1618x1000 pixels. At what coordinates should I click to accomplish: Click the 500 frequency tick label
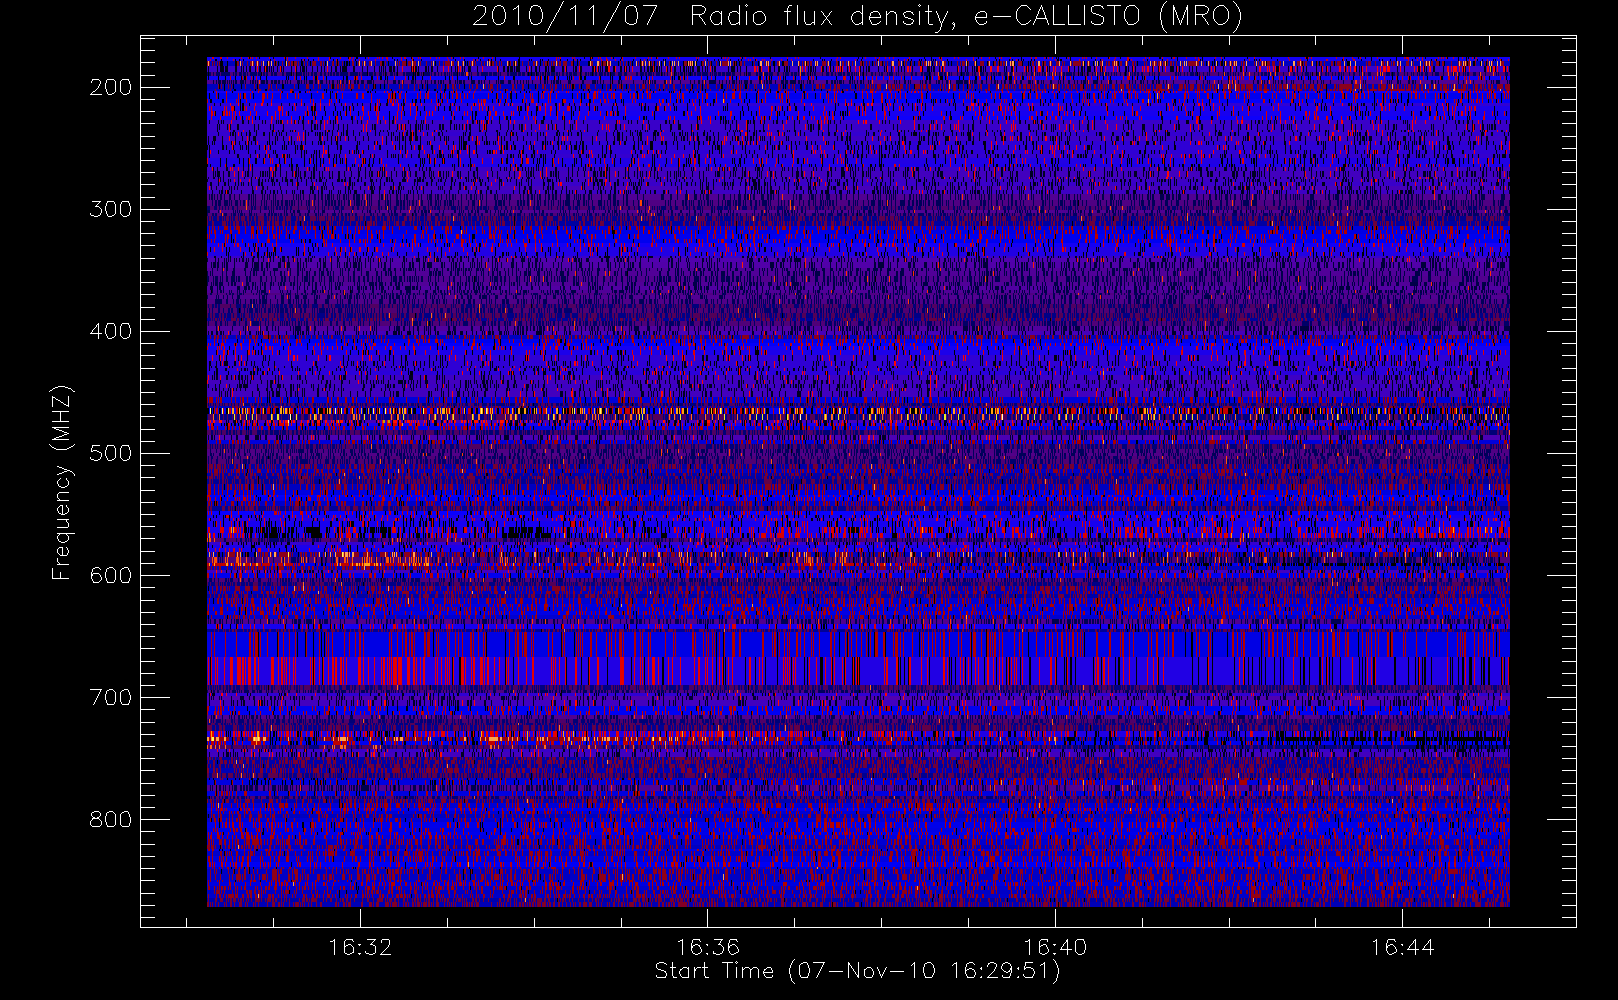(x=111, y=453)
